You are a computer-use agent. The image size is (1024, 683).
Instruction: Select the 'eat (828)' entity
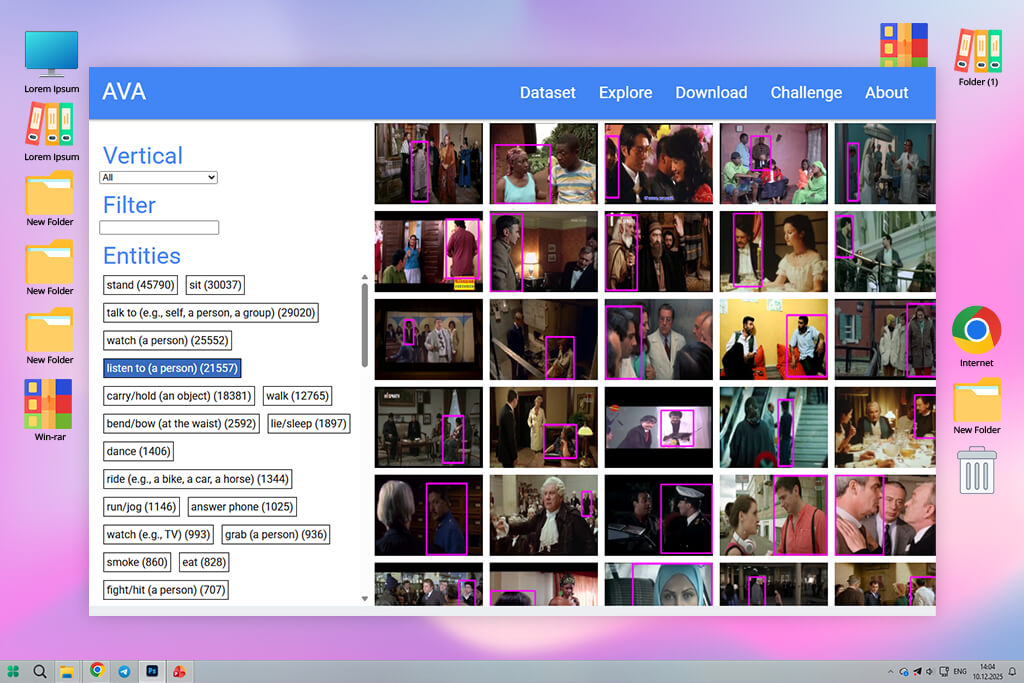(204, 562)
